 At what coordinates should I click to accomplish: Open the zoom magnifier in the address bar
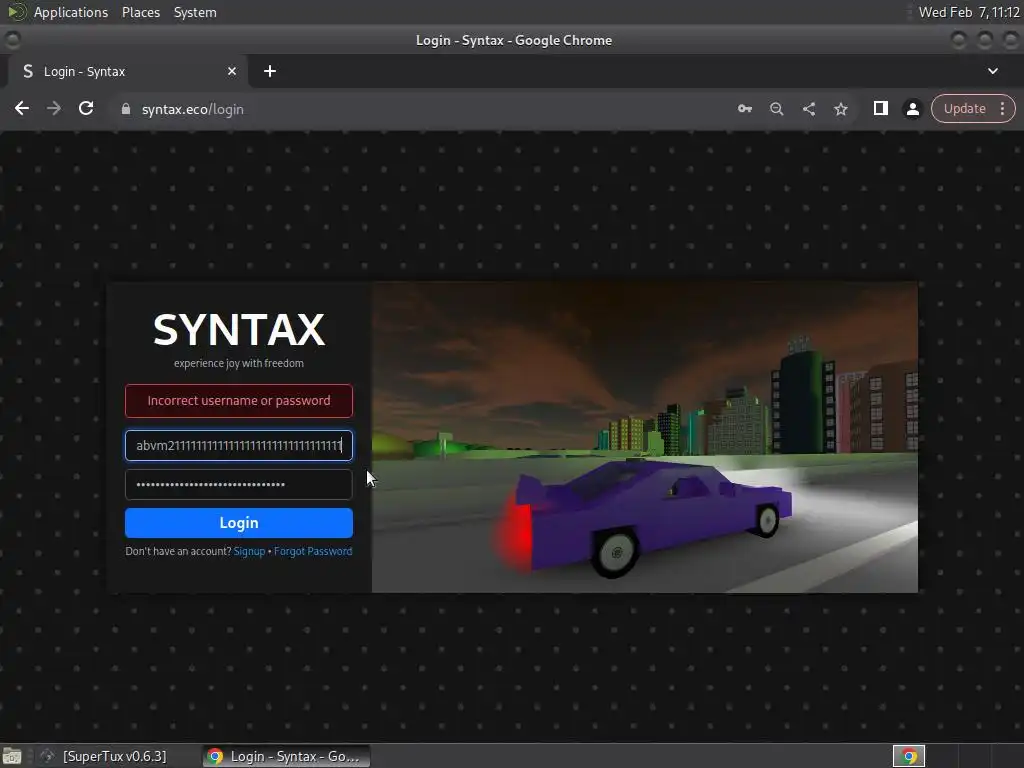coord(776,109)
